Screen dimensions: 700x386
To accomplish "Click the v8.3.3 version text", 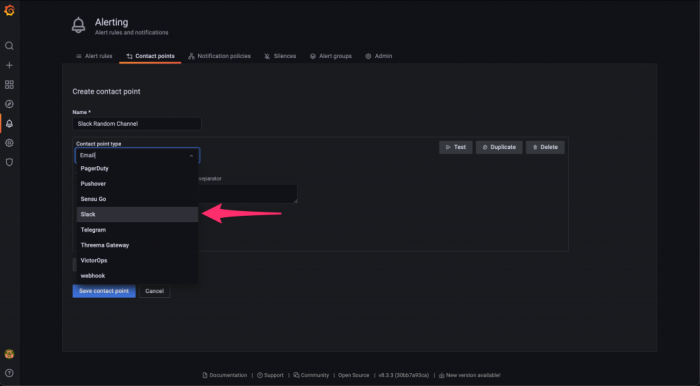I will (x=404, y=375).
